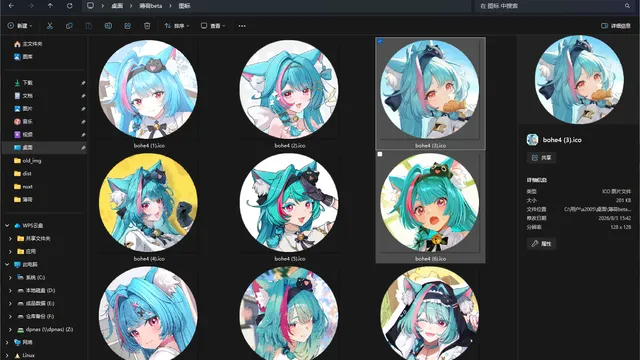Collapse the WPS云盘 tree node
Screen dimensions: 640x360
[7, 225]
